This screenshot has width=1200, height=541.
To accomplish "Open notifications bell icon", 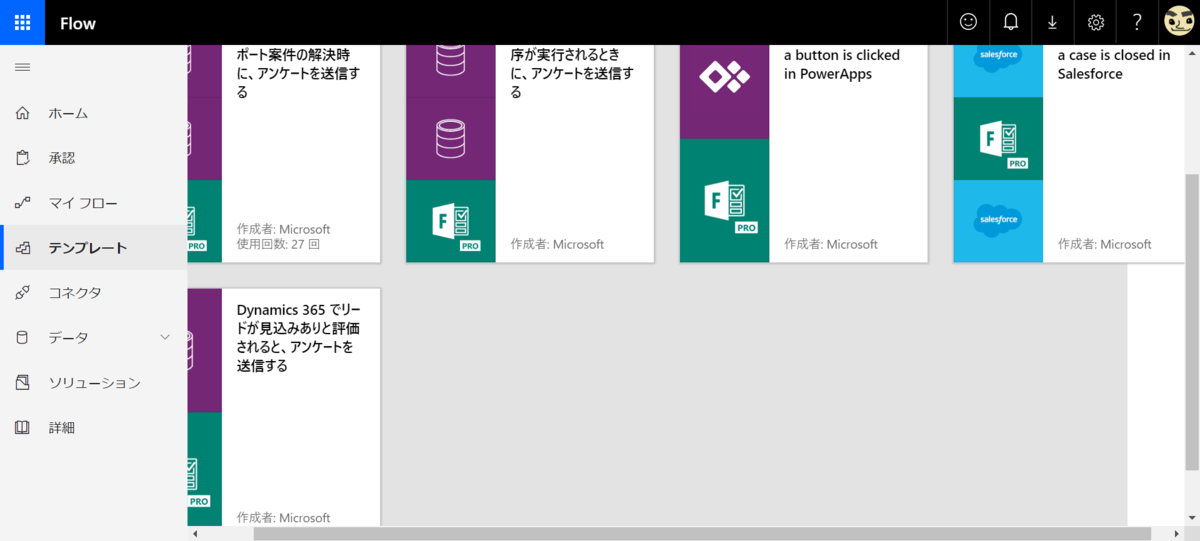I will pos(1011,22).
